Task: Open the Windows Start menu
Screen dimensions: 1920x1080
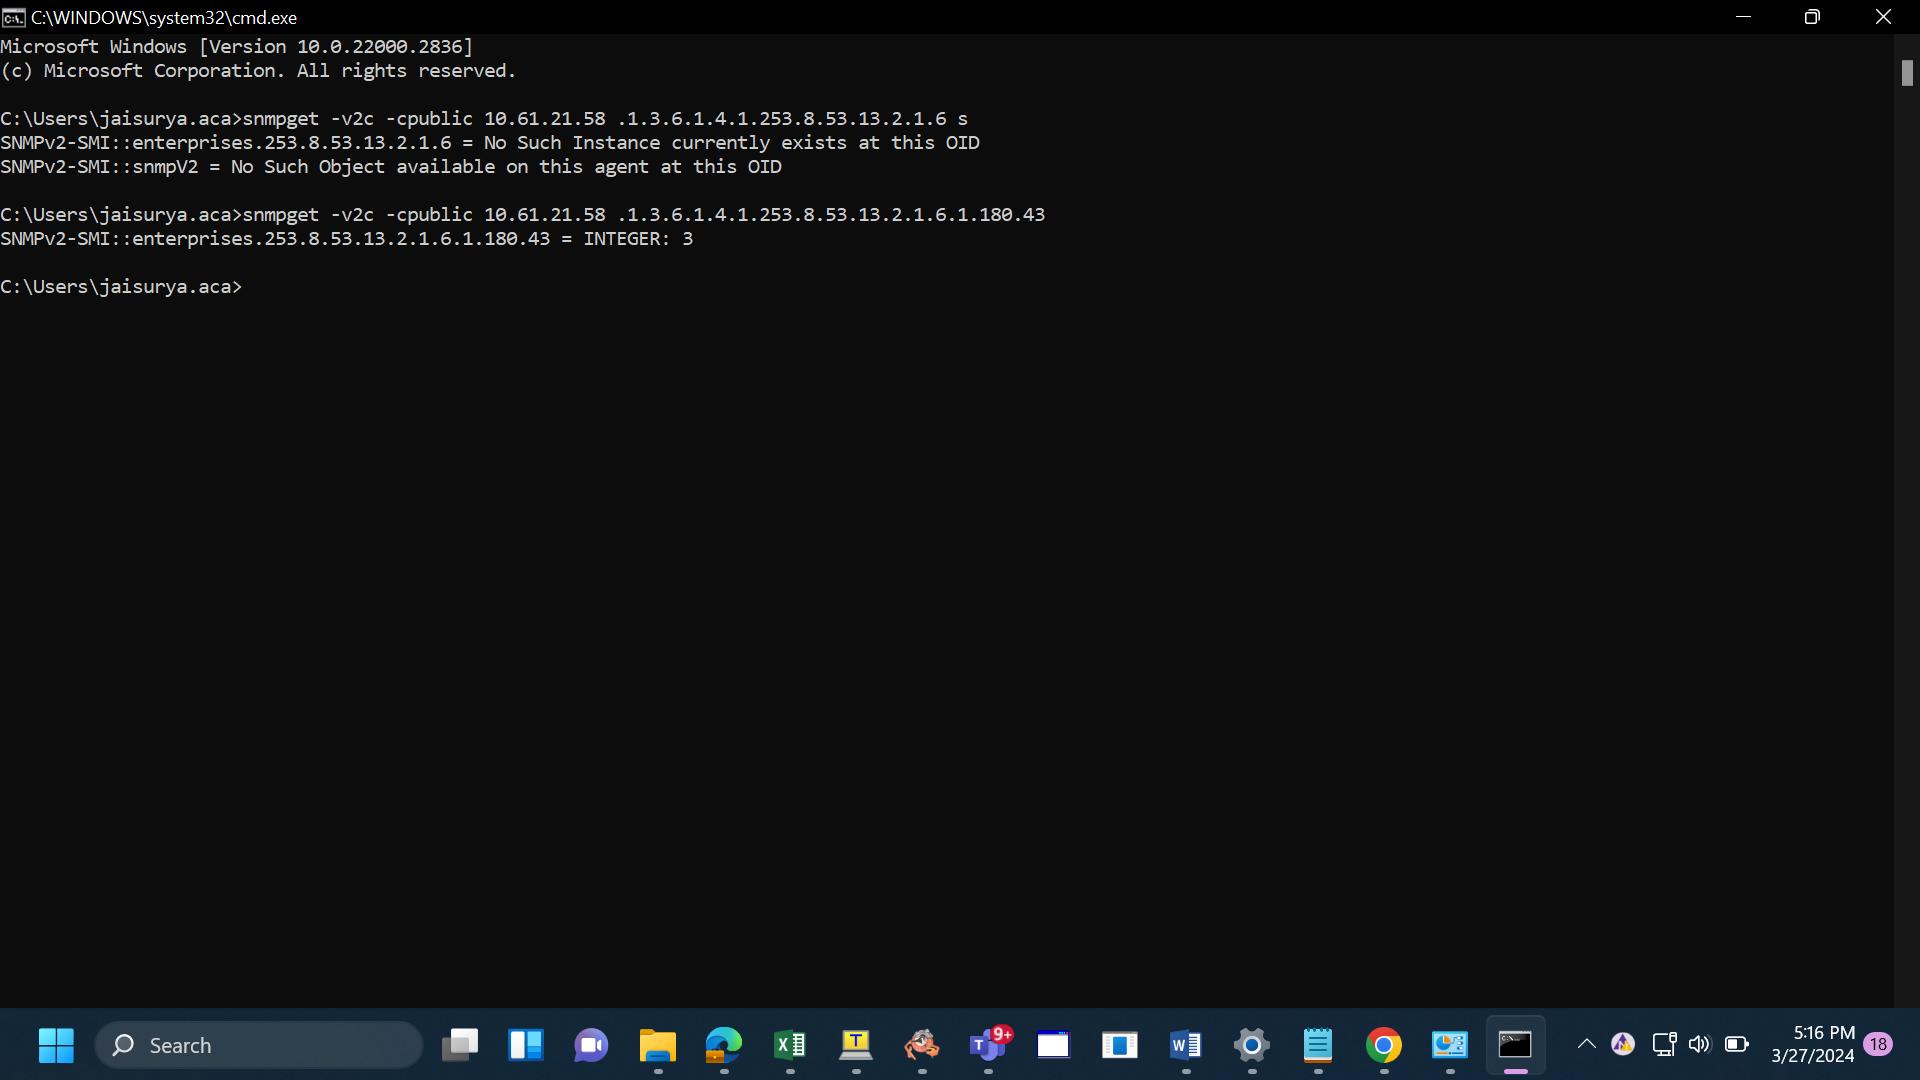Action: (x=56, y=1045)
